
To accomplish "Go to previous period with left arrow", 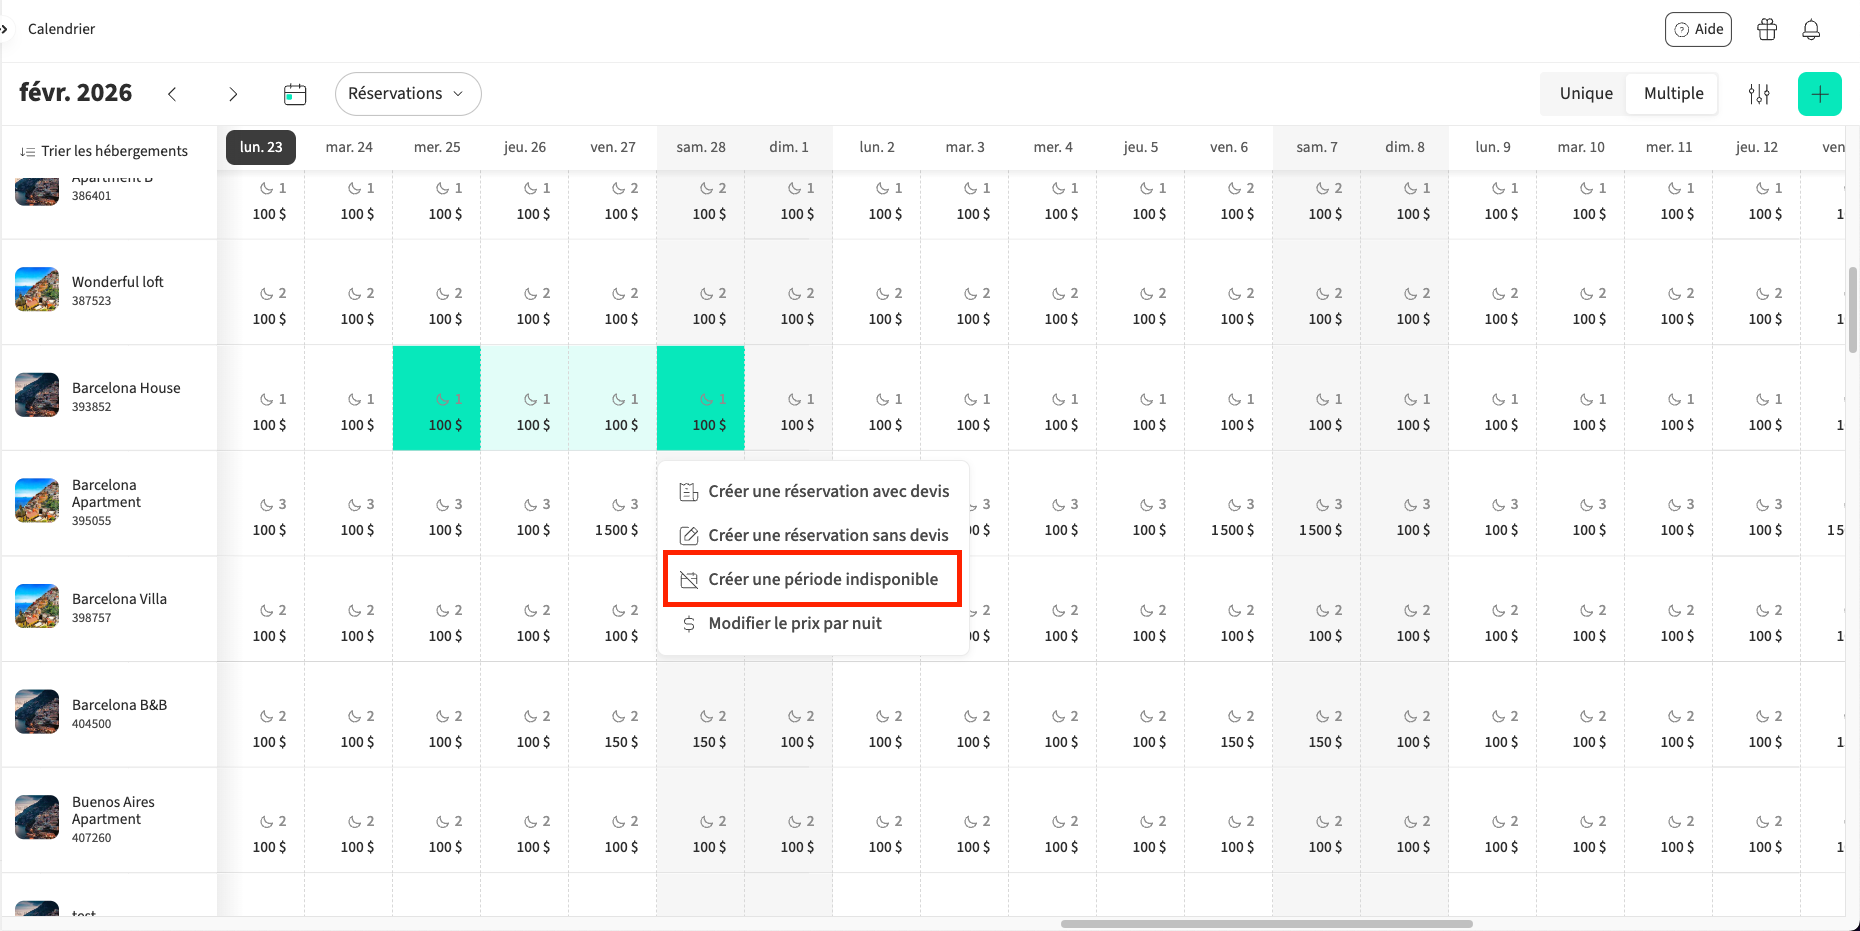I will [172, 94].
